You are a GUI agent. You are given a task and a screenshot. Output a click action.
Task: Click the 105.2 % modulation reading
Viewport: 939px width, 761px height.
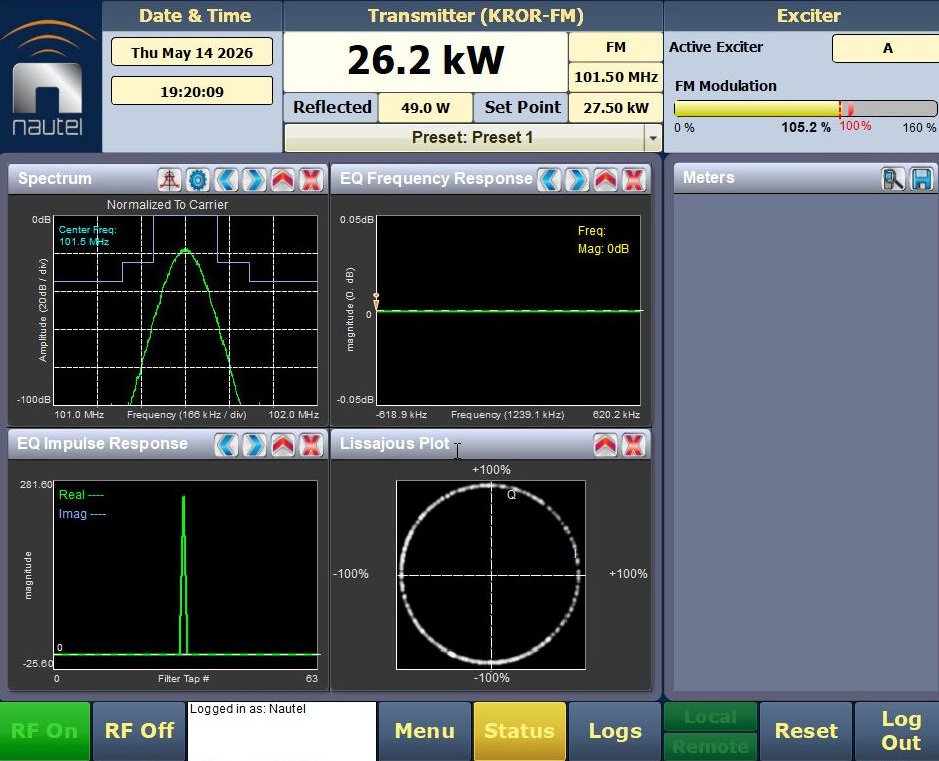pos(806,128)
